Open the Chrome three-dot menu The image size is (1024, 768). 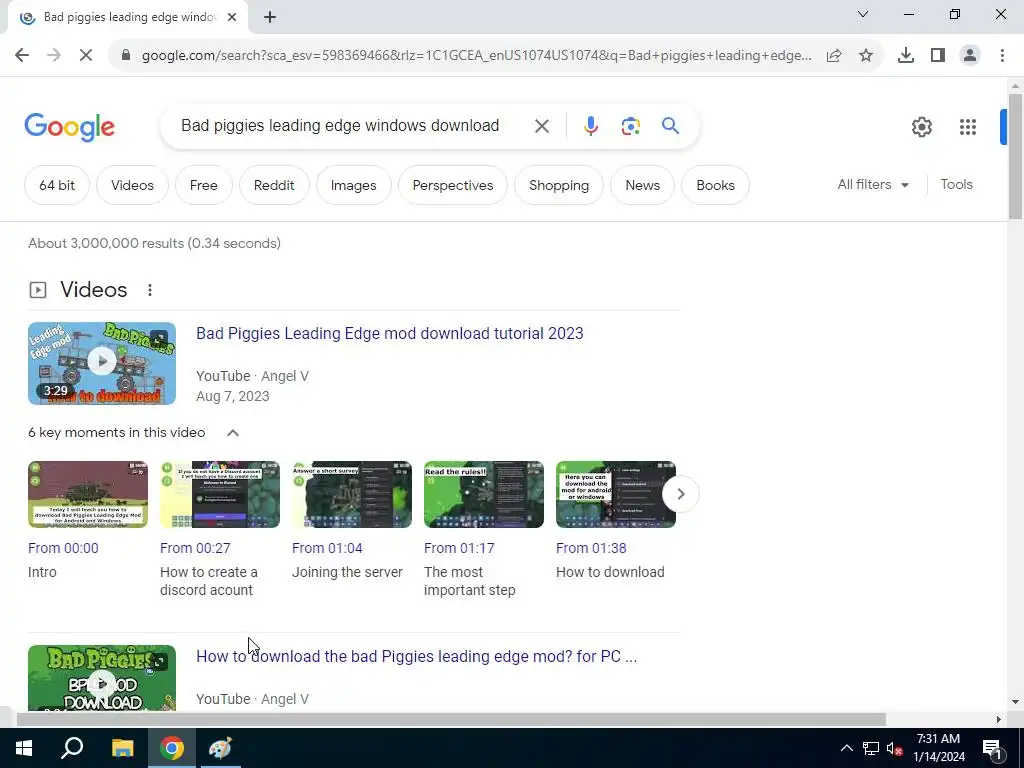[x=1002, y=56]
